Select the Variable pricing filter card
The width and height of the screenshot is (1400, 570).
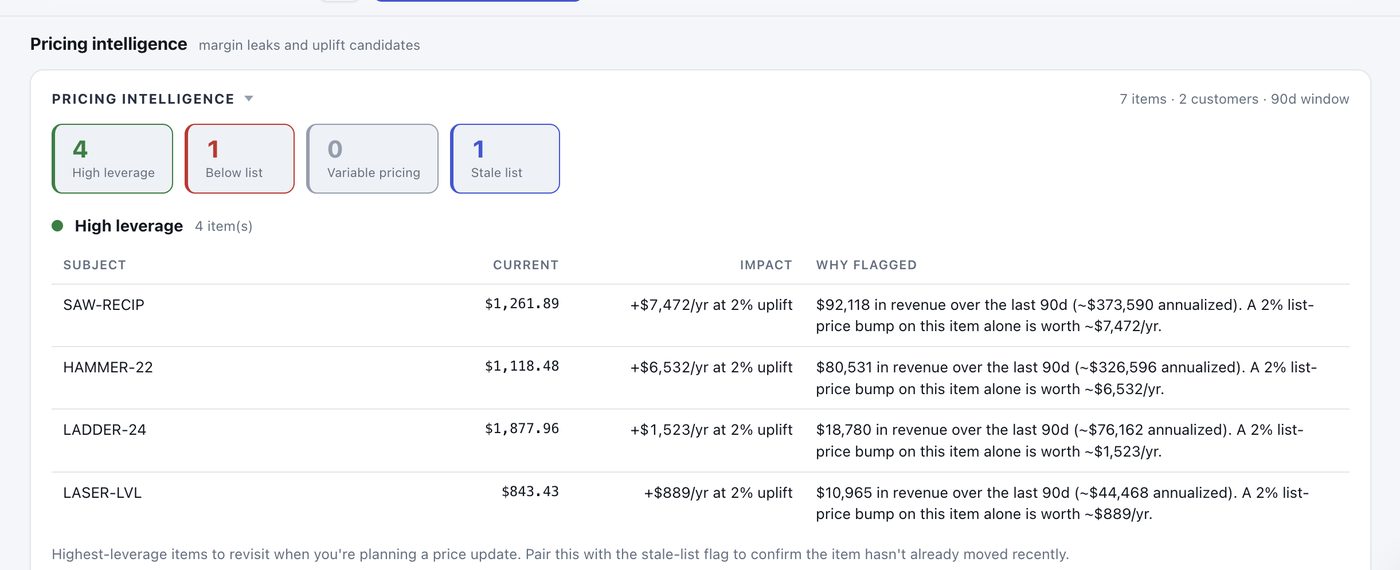click(x=373, y=159)
